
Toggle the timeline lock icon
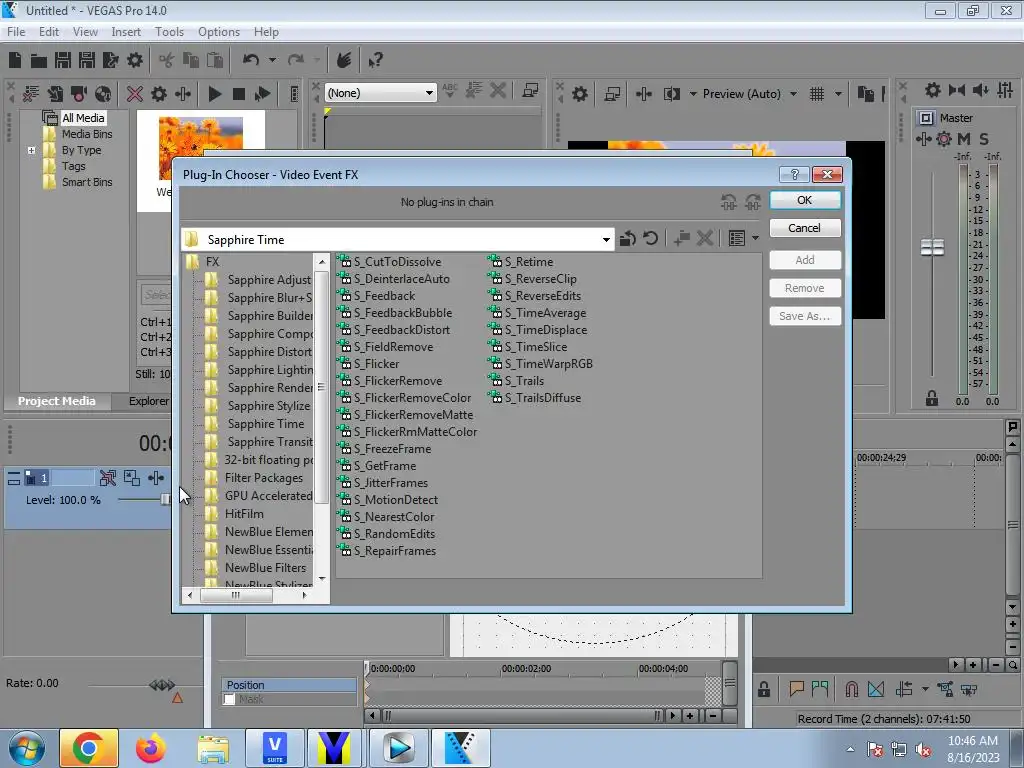pyautogui.click(x=763, y=689)
